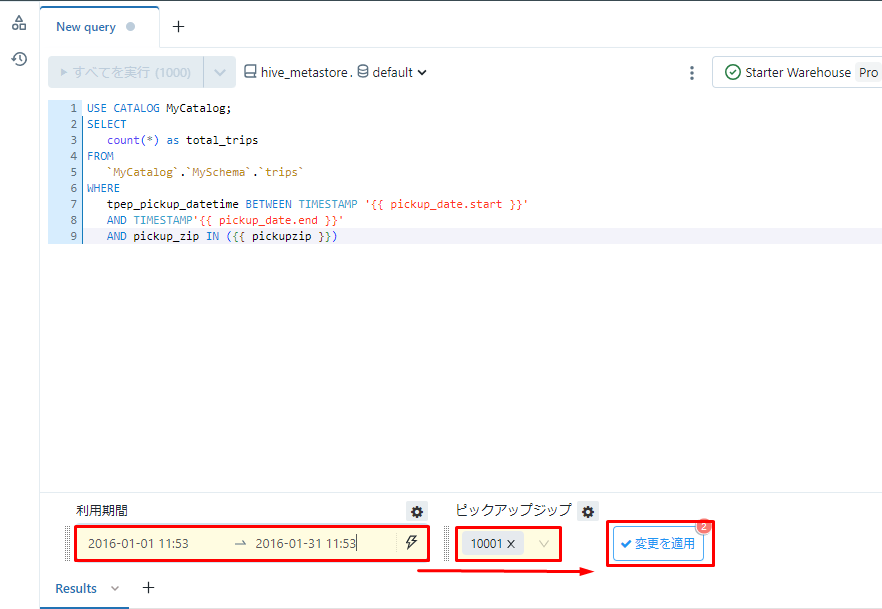Add a new query tab with the plus
882x609 pixels.
178,26
